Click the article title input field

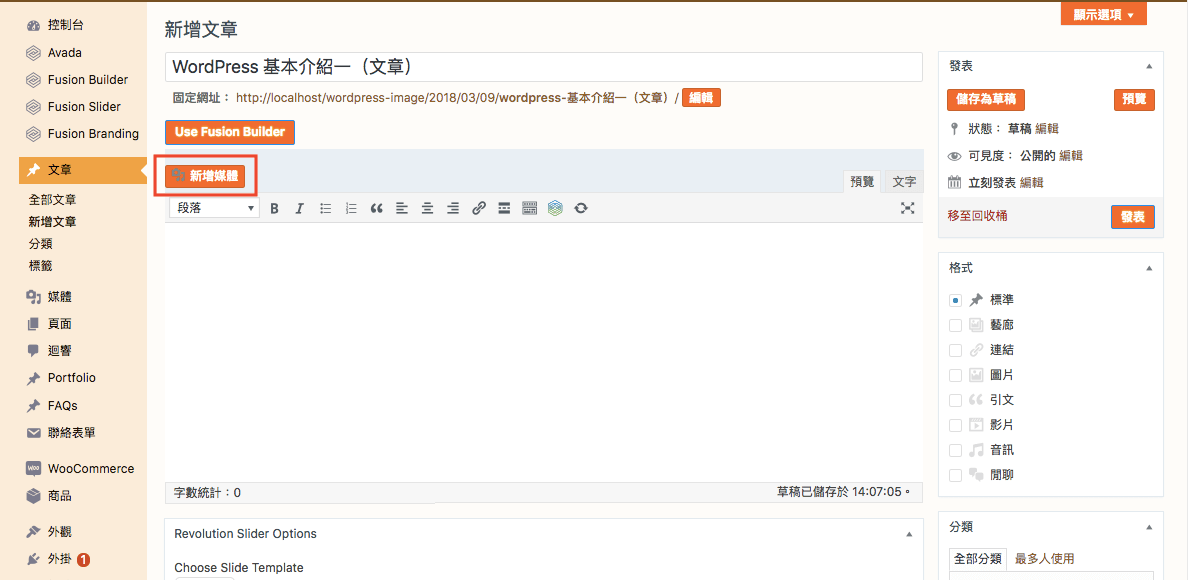[543, 67]
